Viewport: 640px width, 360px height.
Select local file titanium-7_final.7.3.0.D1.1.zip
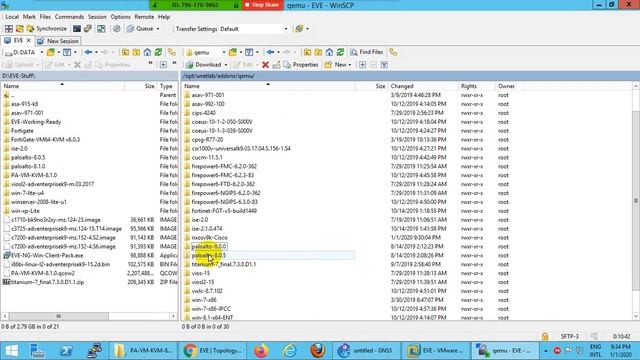(x=47, y=282)
